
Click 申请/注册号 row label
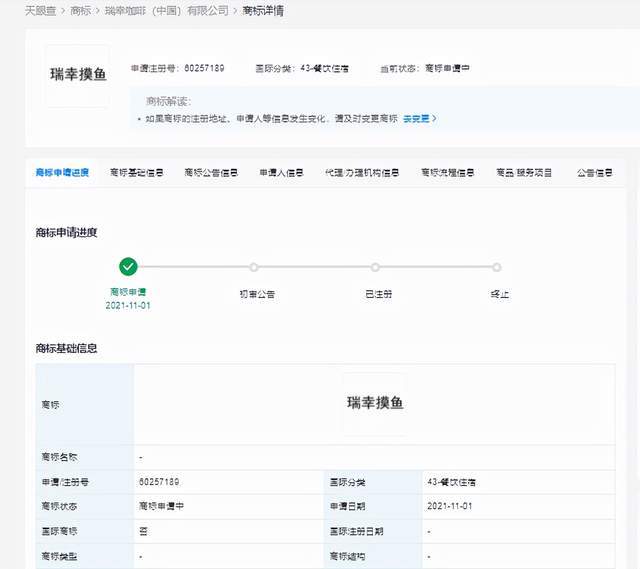point(65,482)
